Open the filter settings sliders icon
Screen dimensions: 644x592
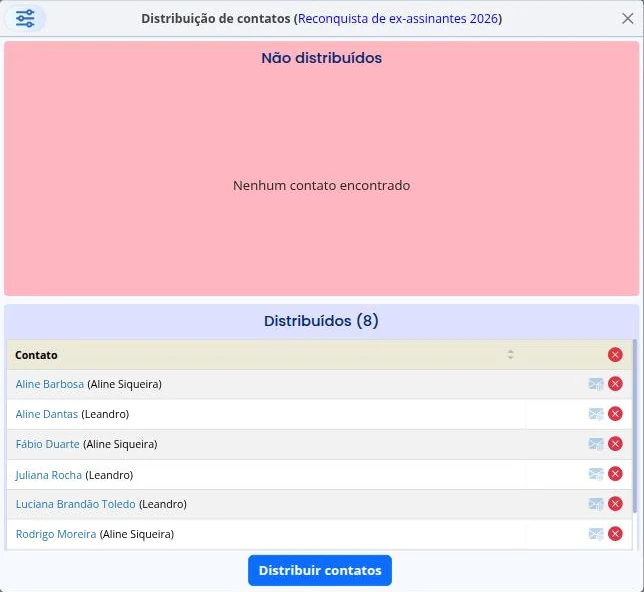(x=25, y=18)
